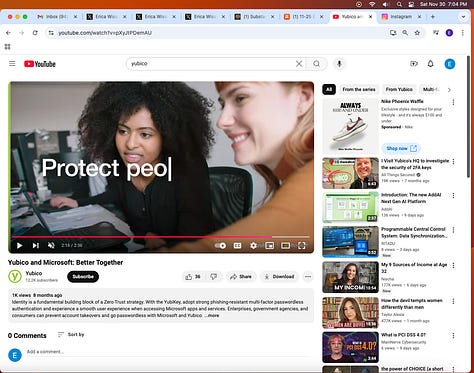Image resolution: width=474 pixels, height=373 pixels.
Task: Open the Sort by comments menu
Action: click(x=71, y=334)
